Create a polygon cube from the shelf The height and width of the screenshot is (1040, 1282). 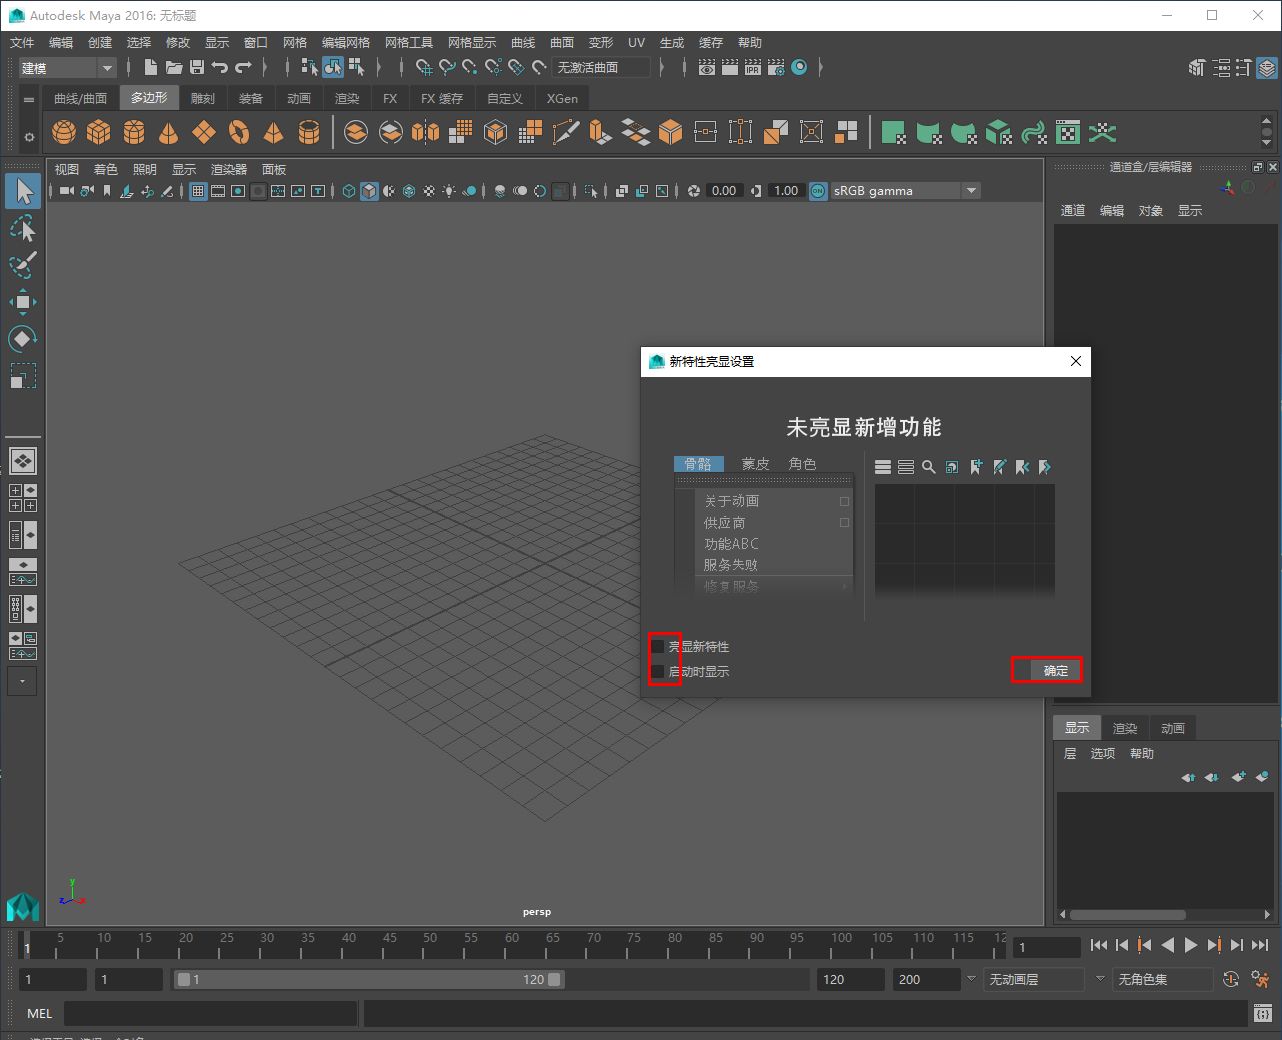[x=98, y=131]
